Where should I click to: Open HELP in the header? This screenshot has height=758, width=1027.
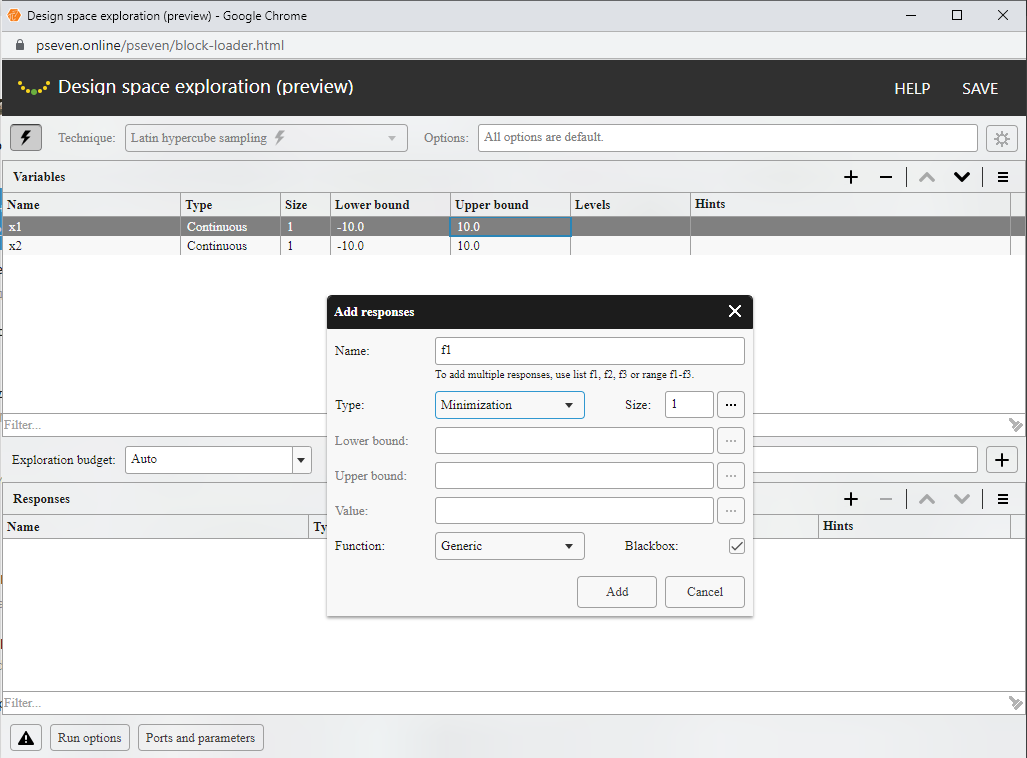pyautogui.click(x=912, y=88)
